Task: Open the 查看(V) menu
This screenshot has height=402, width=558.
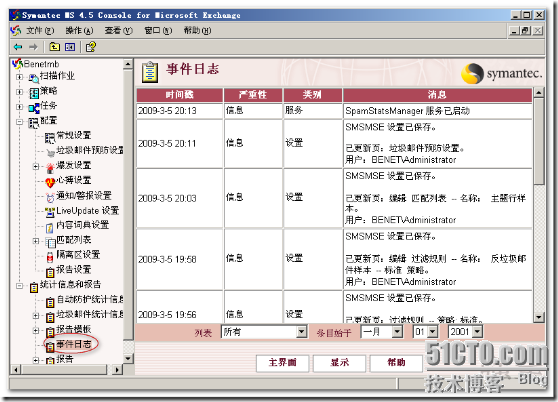Action: 118,31
